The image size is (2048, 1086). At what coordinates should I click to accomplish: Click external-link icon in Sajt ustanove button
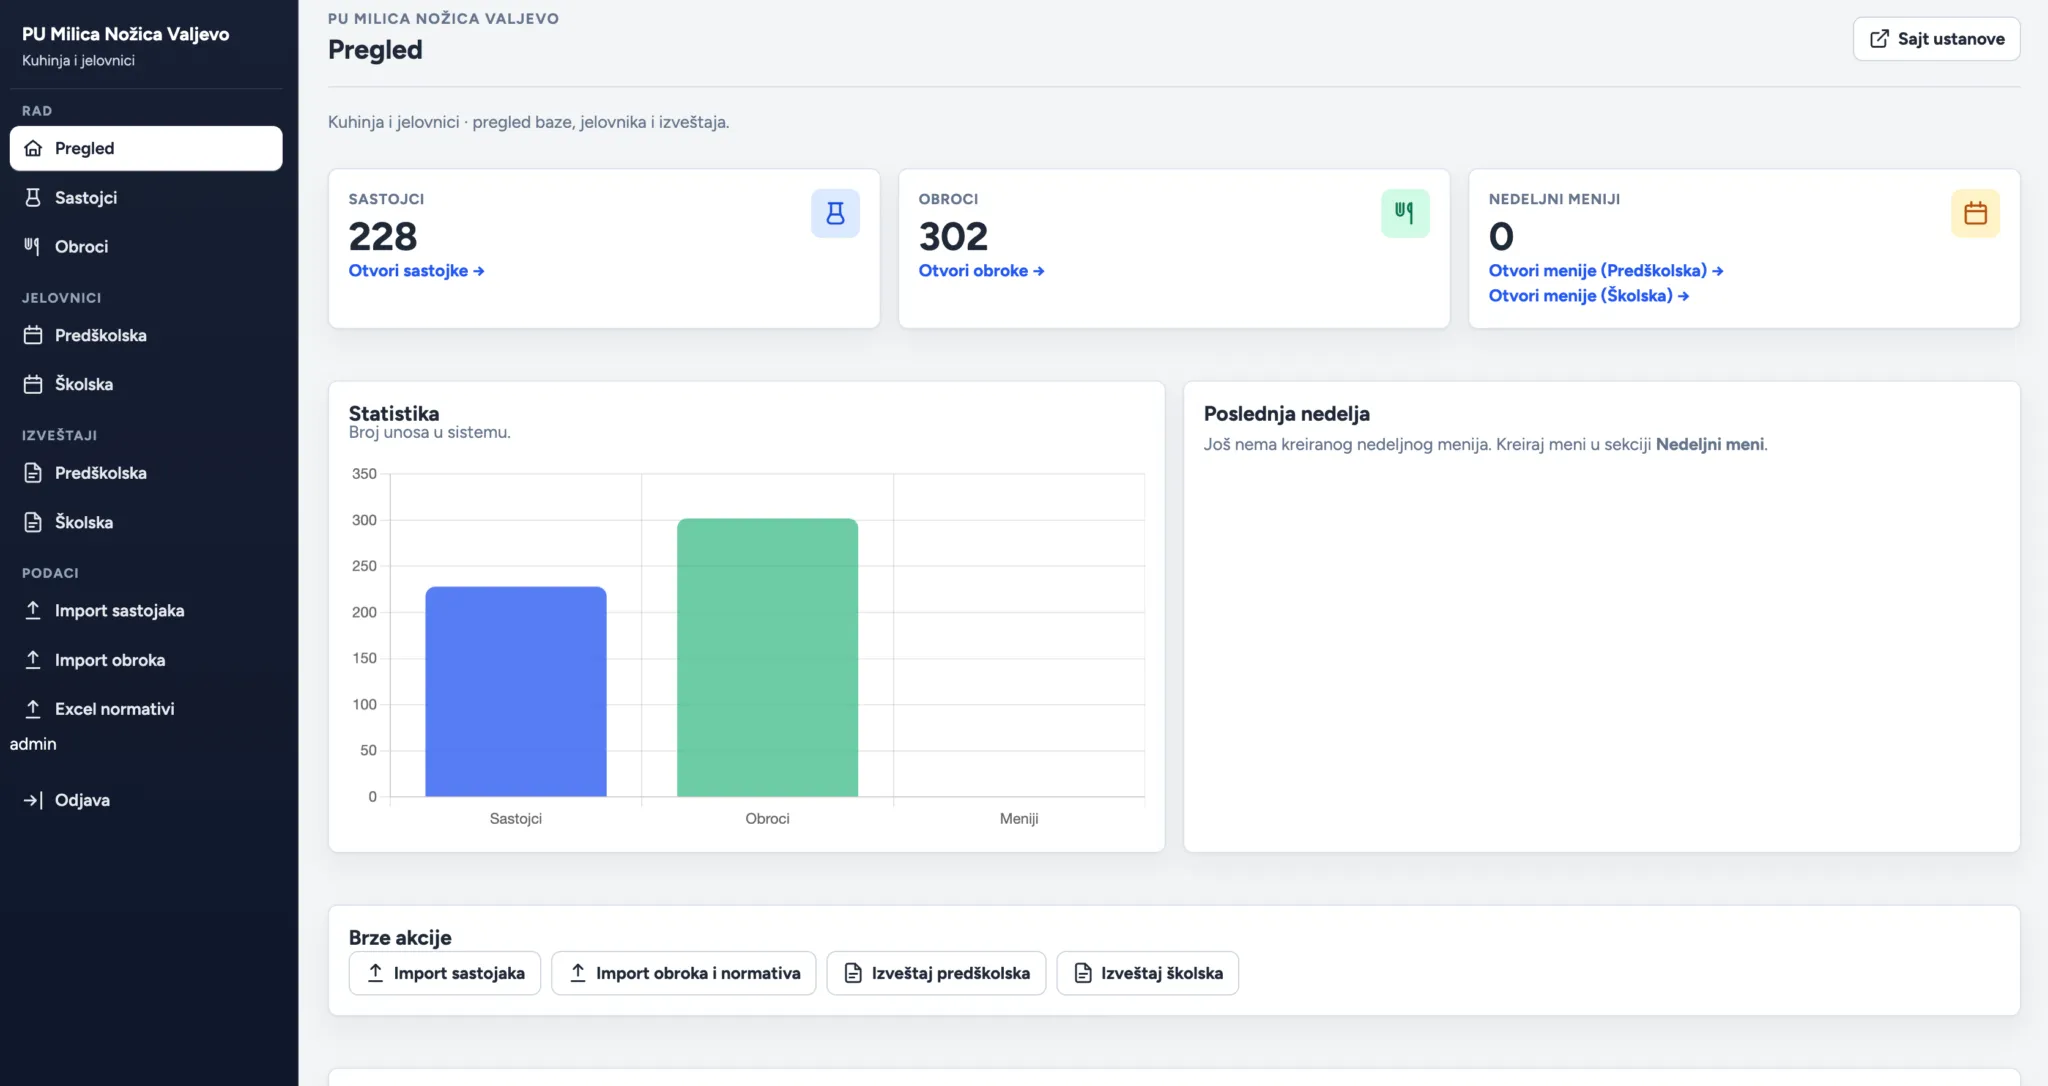(1879, 39)
